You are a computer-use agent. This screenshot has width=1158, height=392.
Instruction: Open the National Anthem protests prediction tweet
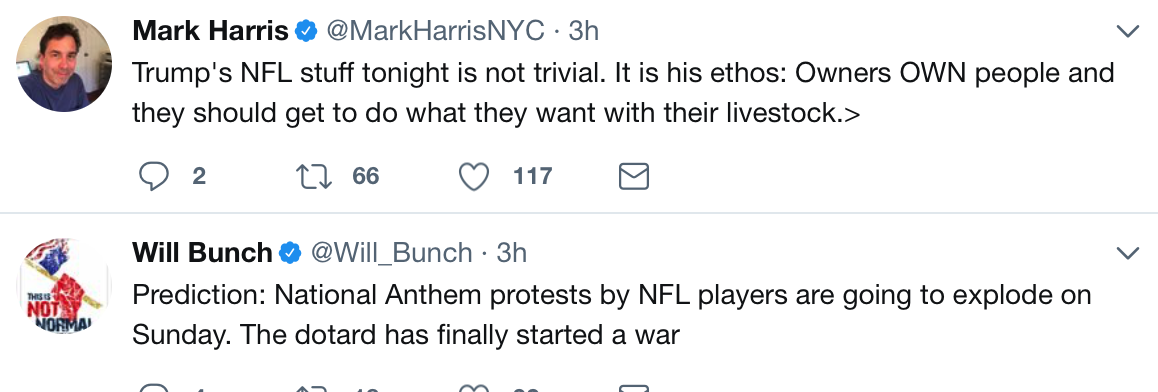point(611,315)
